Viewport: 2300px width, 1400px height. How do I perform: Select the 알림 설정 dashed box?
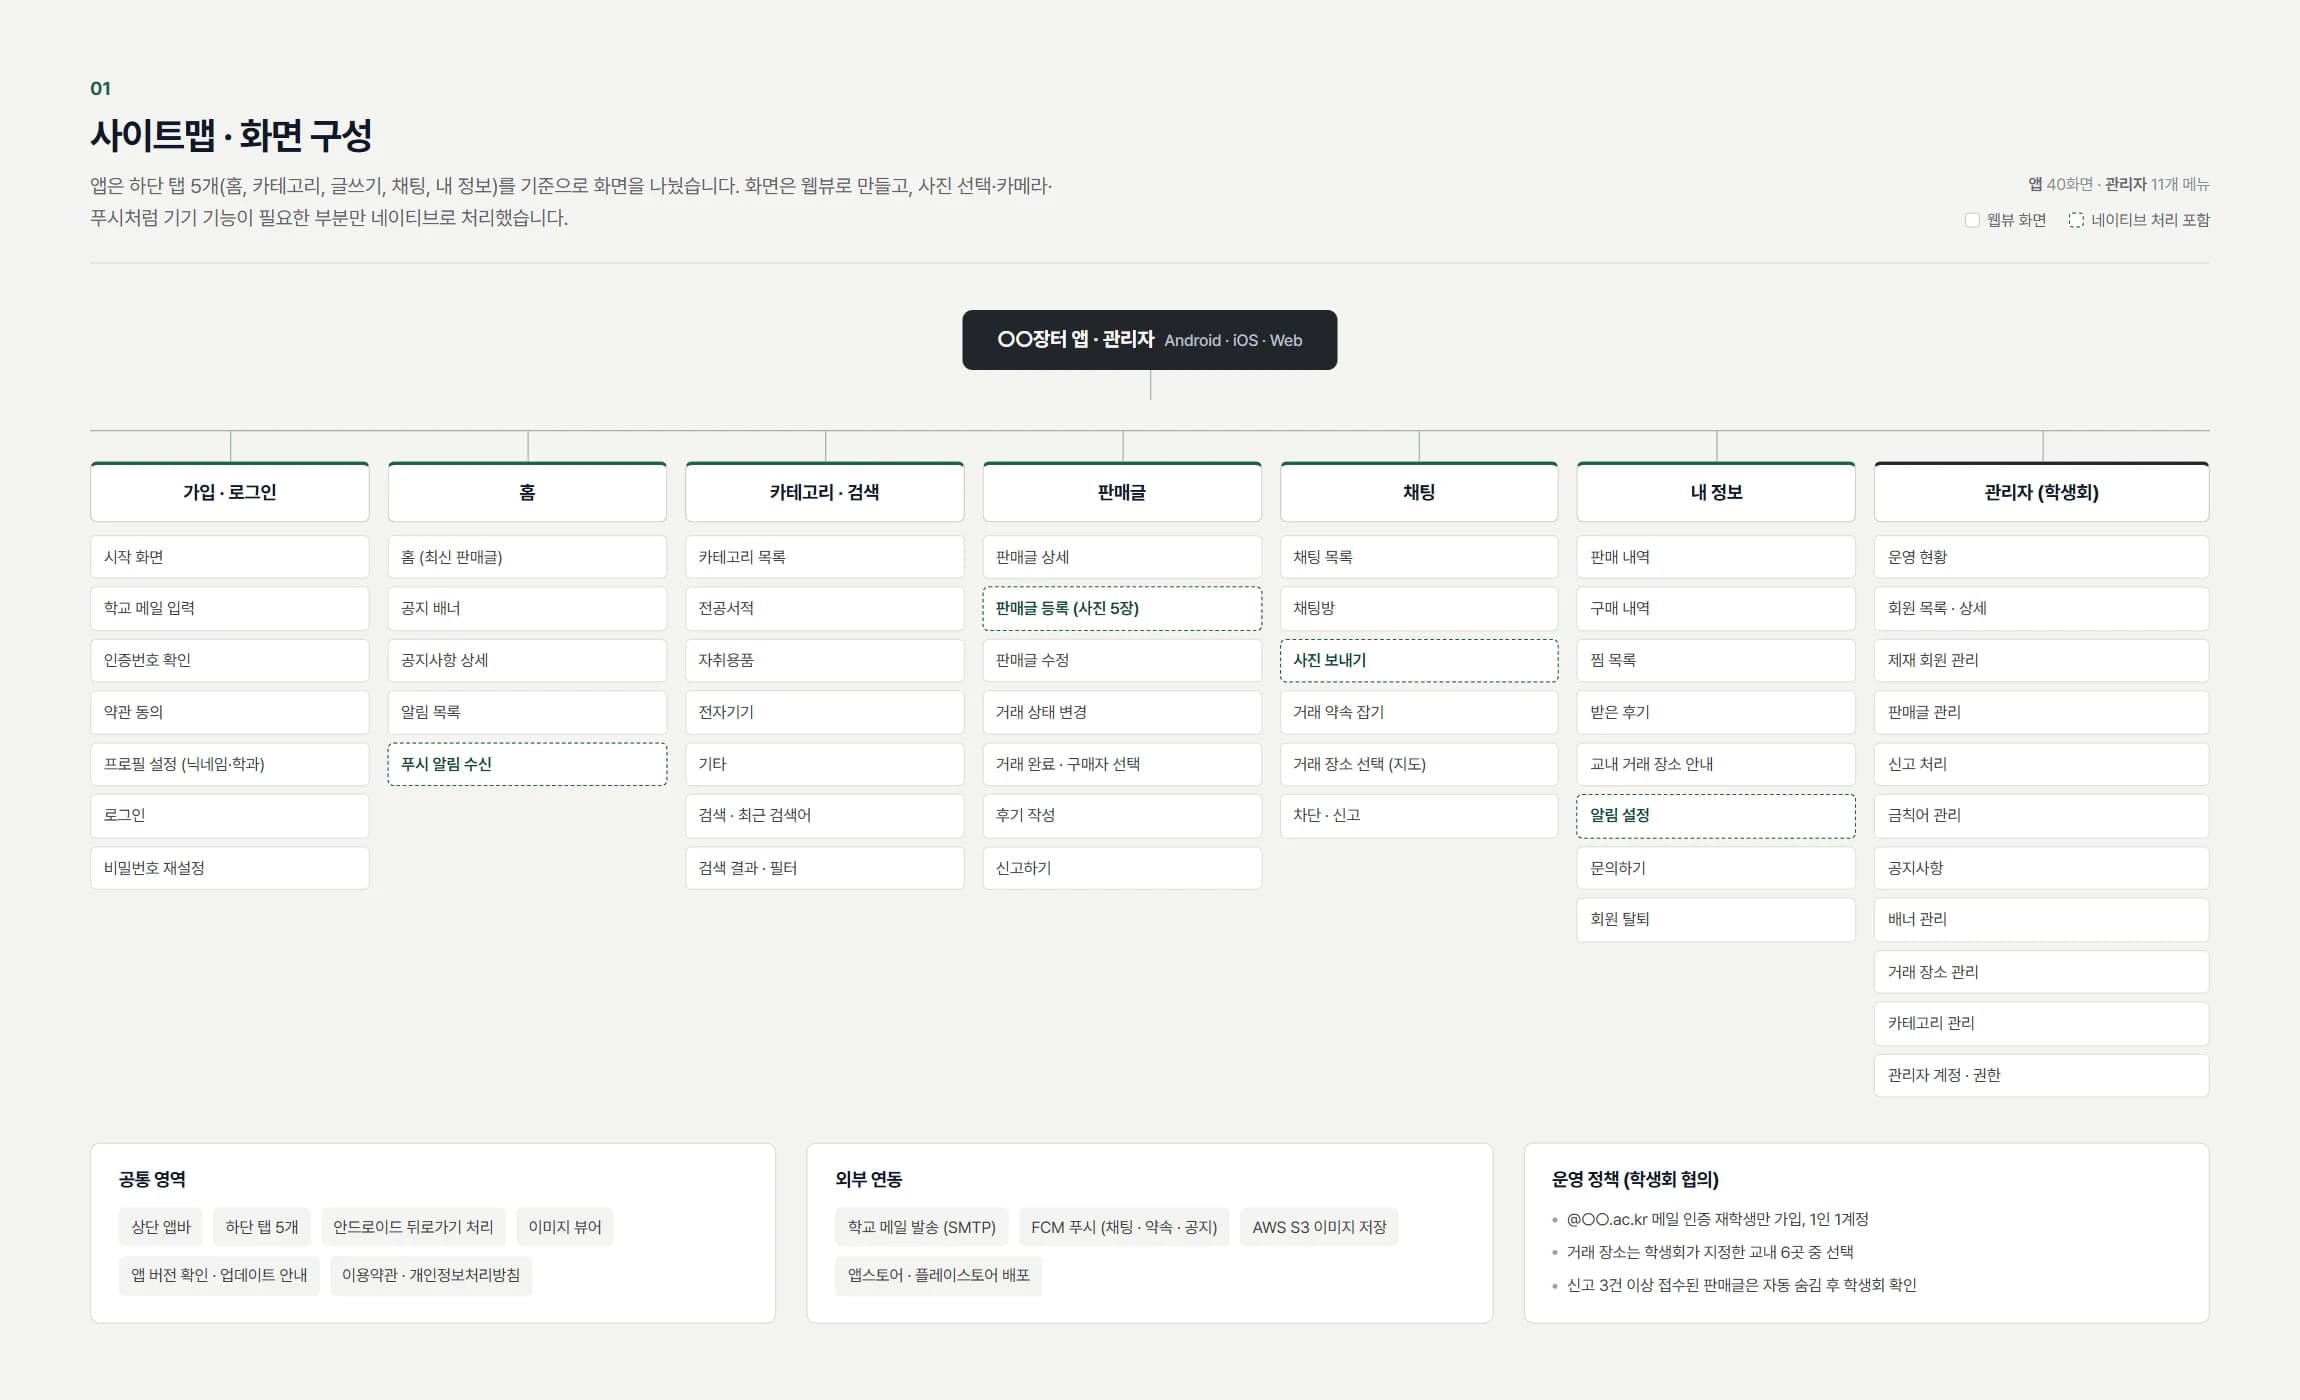pos(1716,815)
